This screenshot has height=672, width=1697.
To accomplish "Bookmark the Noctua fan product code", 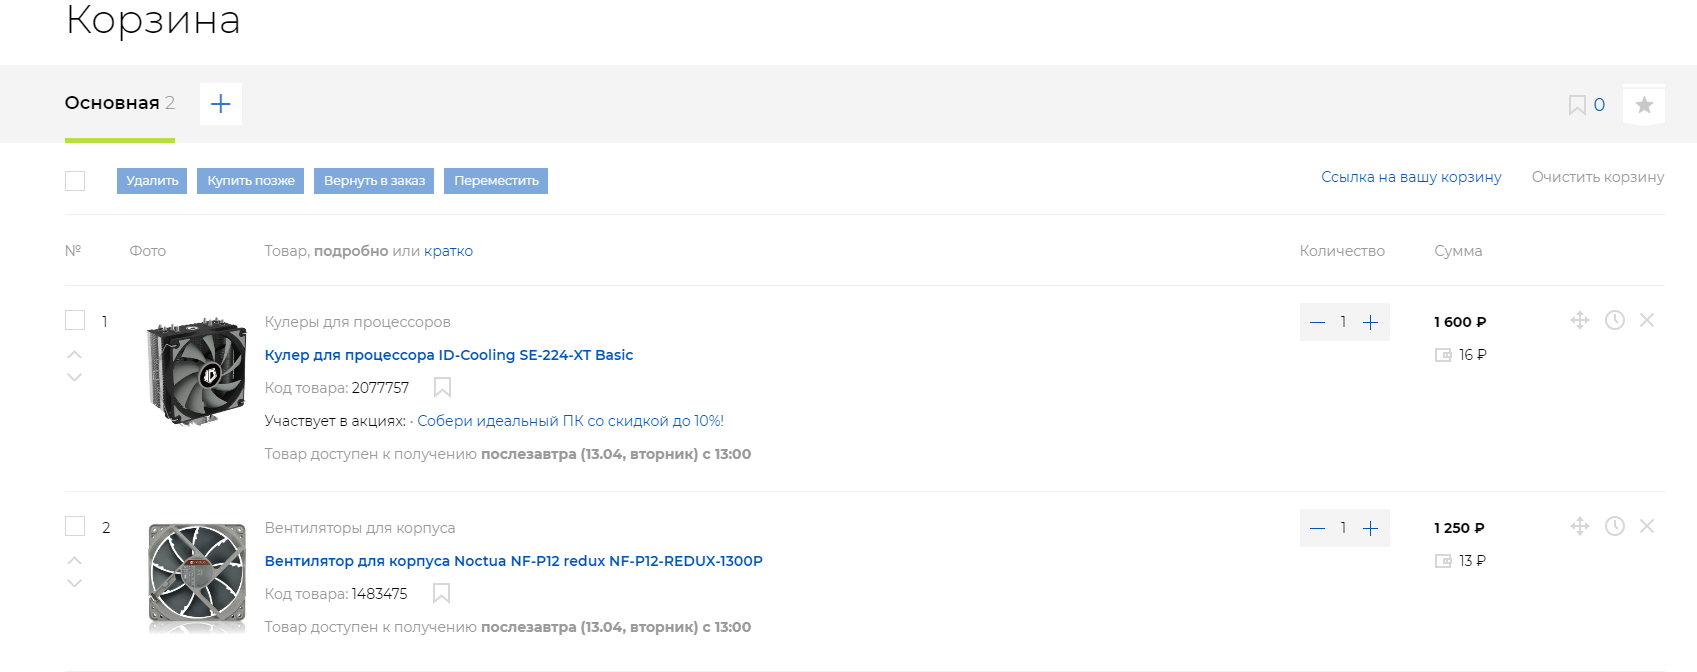I will click(x=441, y=594).
